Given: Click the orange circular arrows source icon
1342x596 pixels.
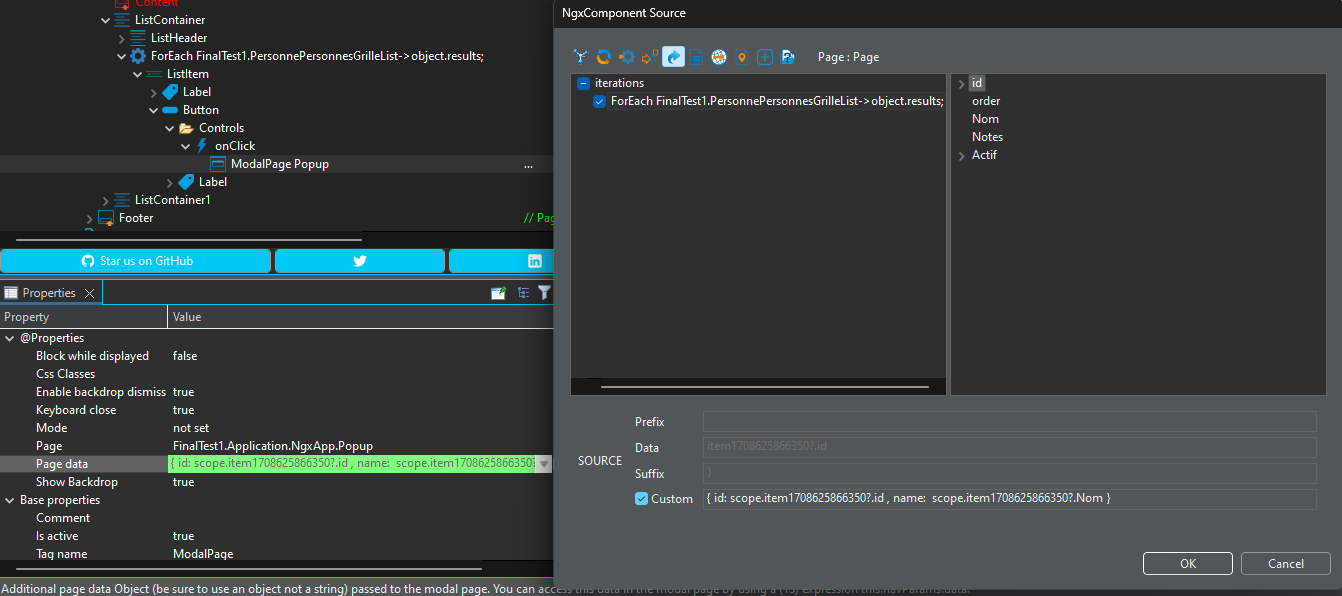Looking at the screenshot, I should click(604, 57).
